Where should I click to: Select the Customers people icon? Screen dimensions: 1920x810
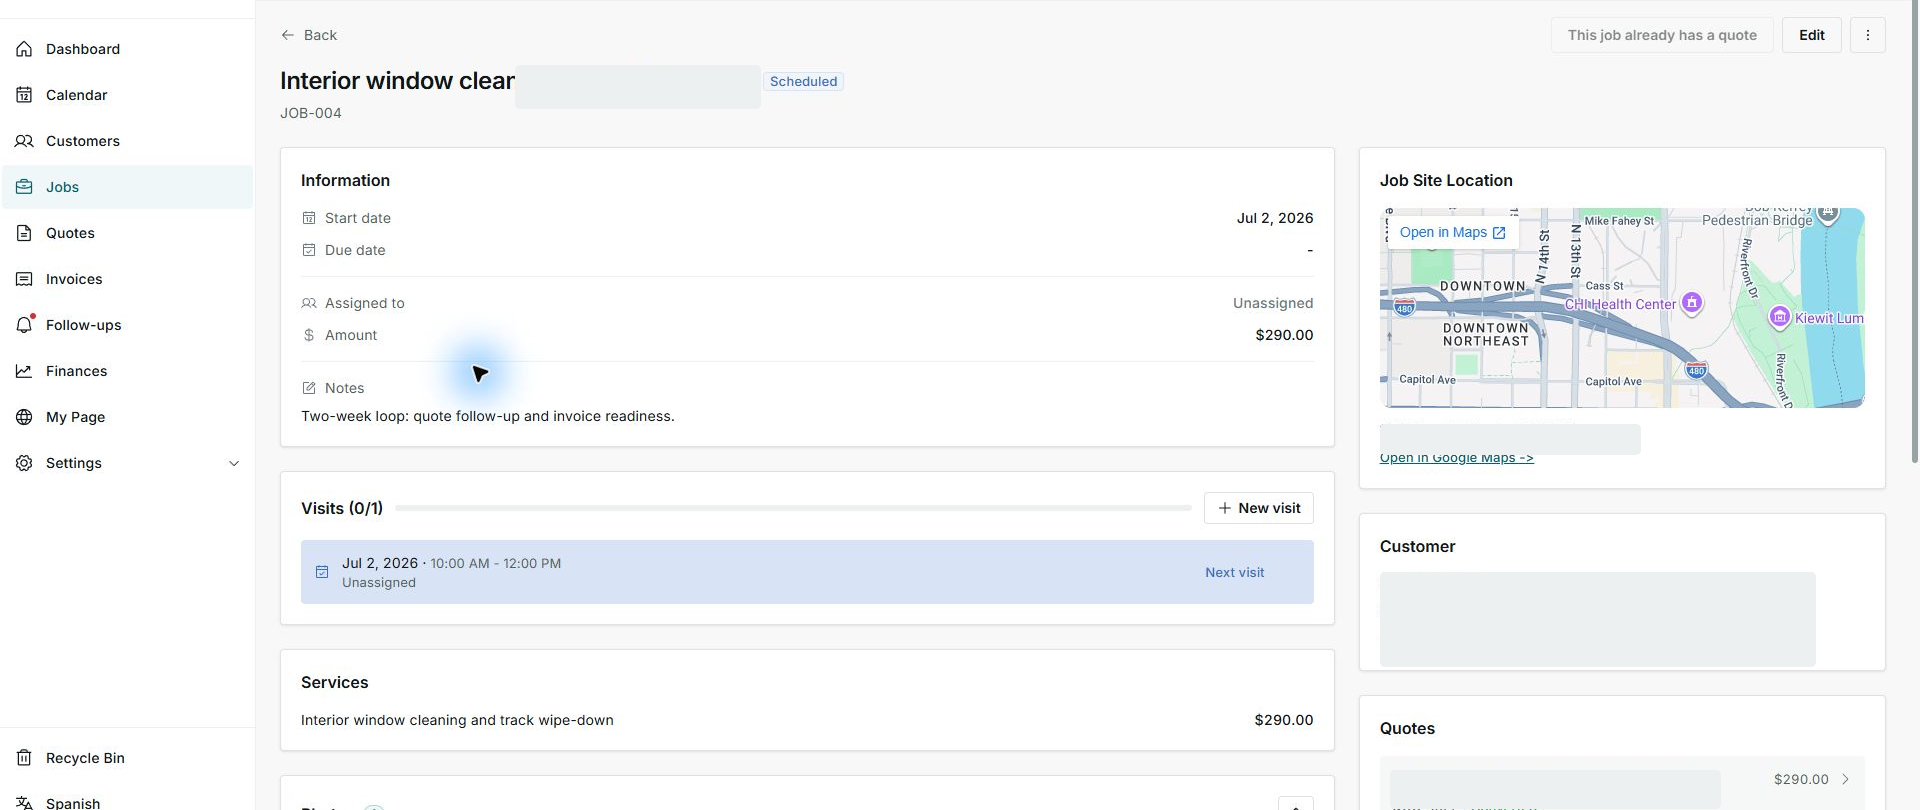(x=24, y=141)
